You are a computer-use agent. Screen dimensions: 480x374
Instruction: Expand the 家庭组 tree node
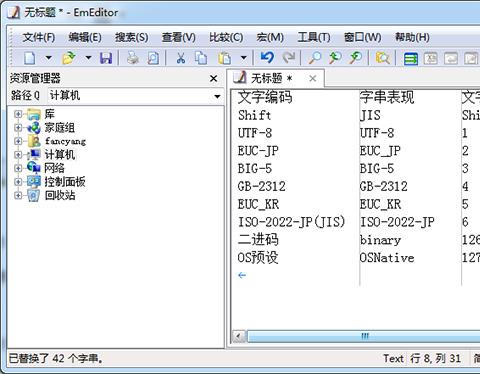point(18,128)
